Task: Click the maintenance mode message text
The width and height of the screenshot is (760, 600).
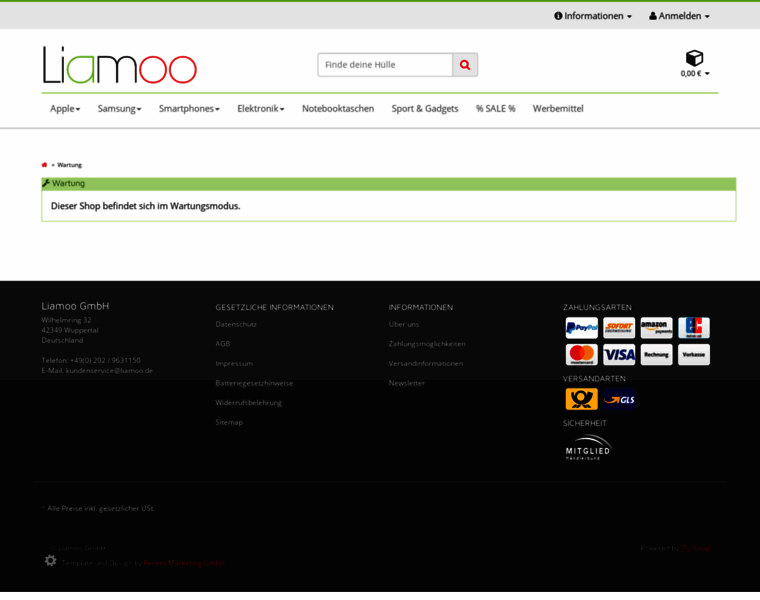Action: (145, 206)
